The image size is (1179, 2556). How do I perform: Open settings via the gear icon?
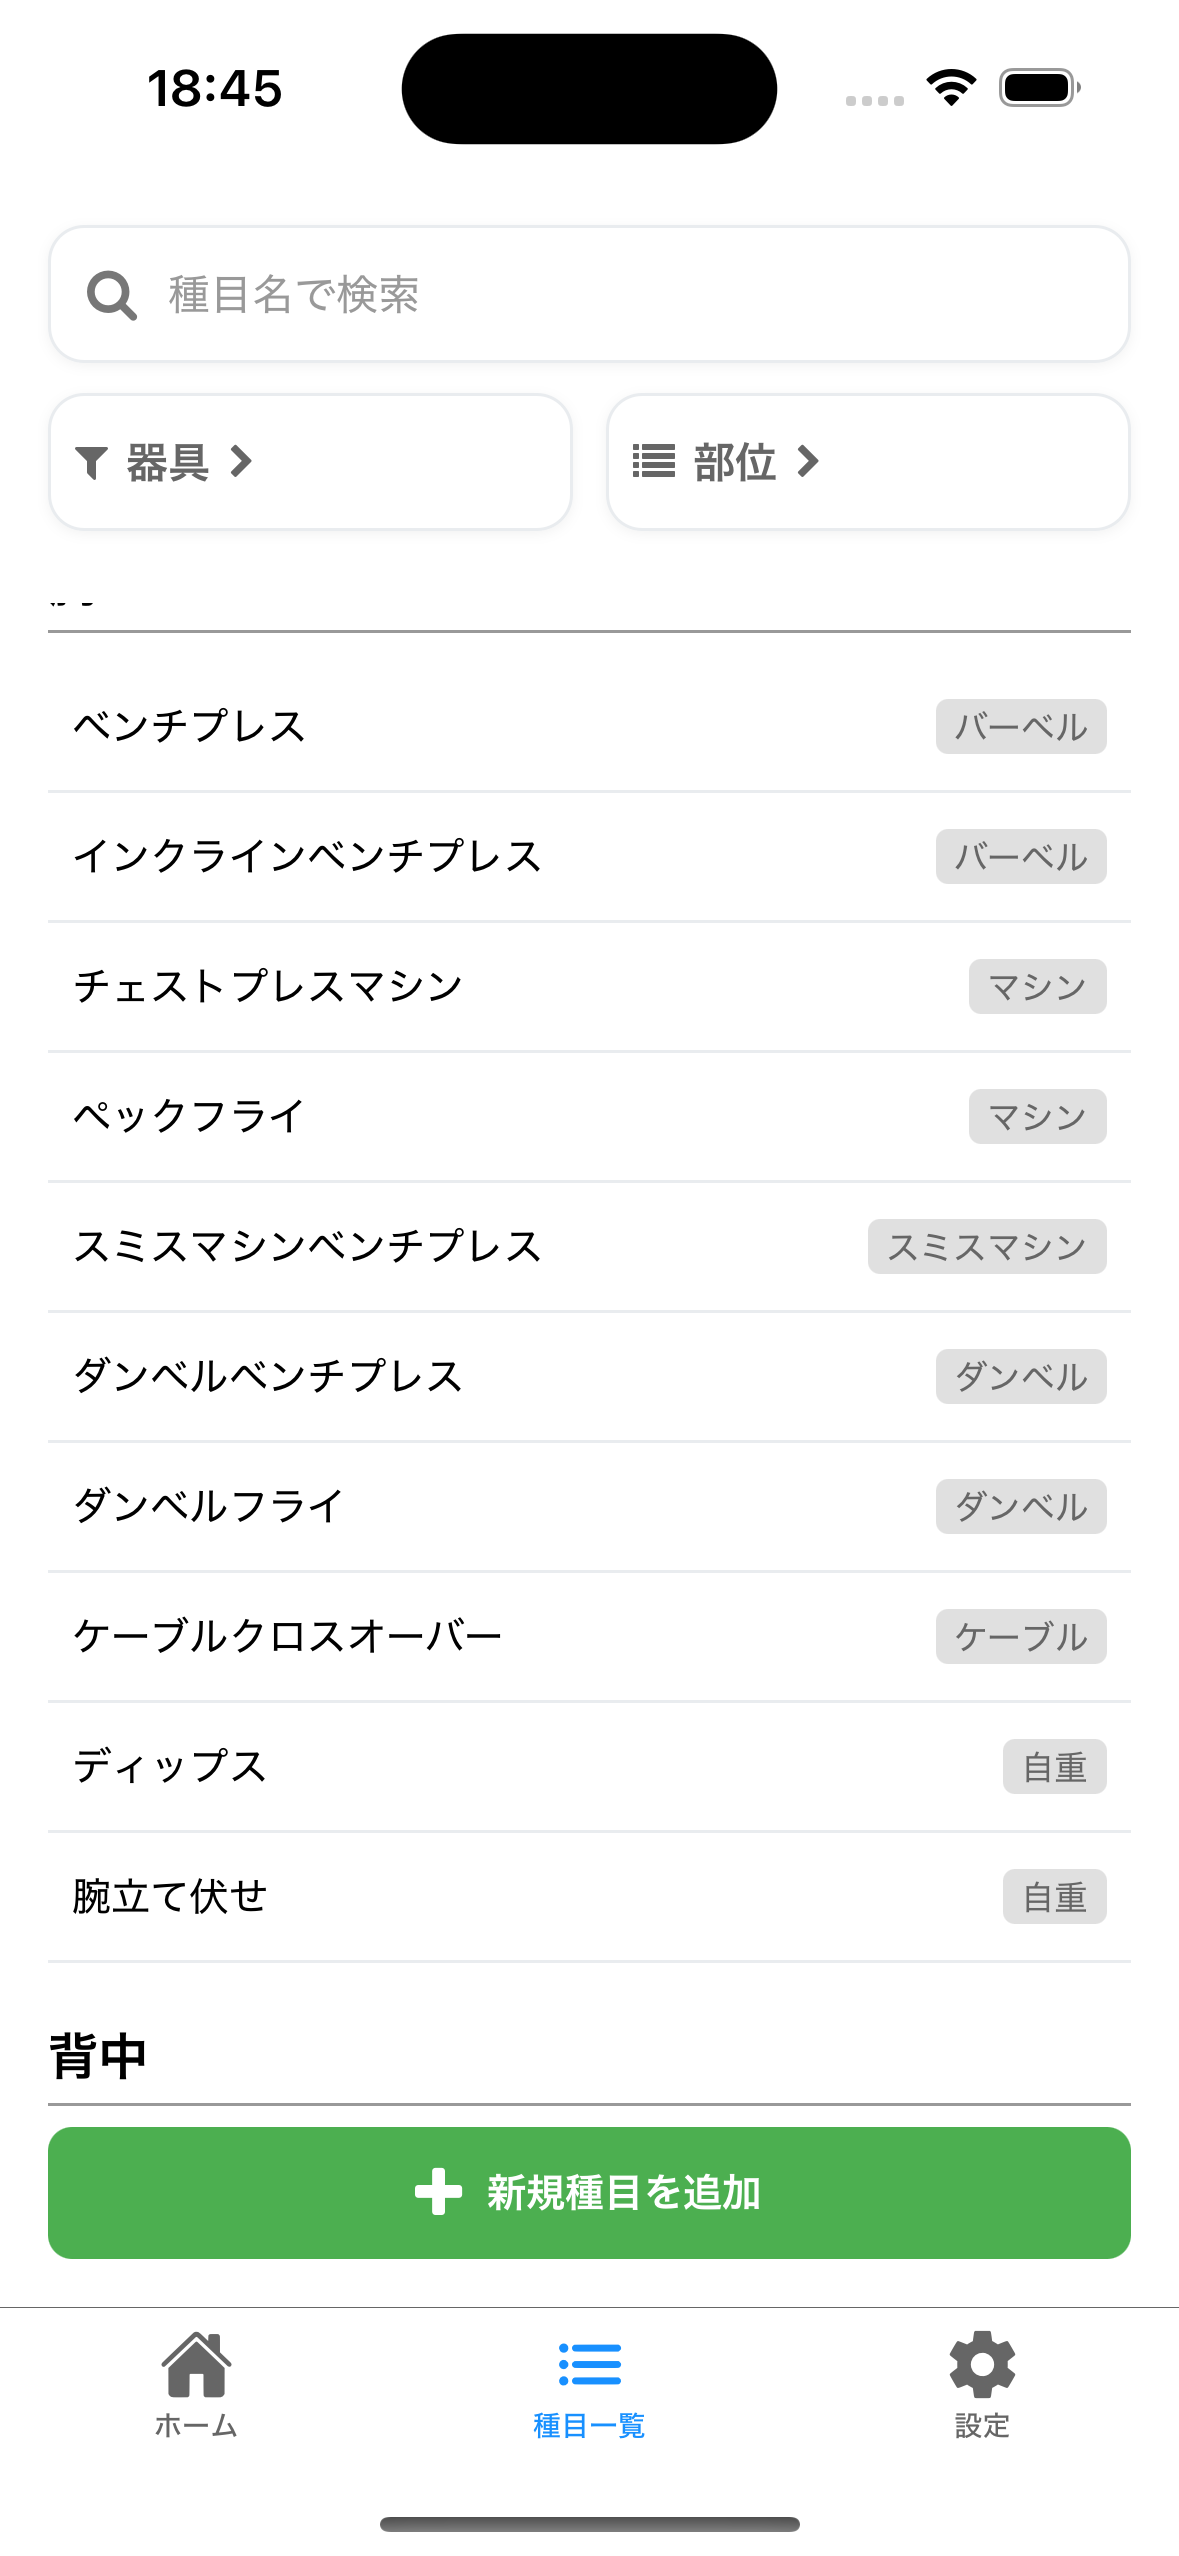click(x=982, y=2364)
